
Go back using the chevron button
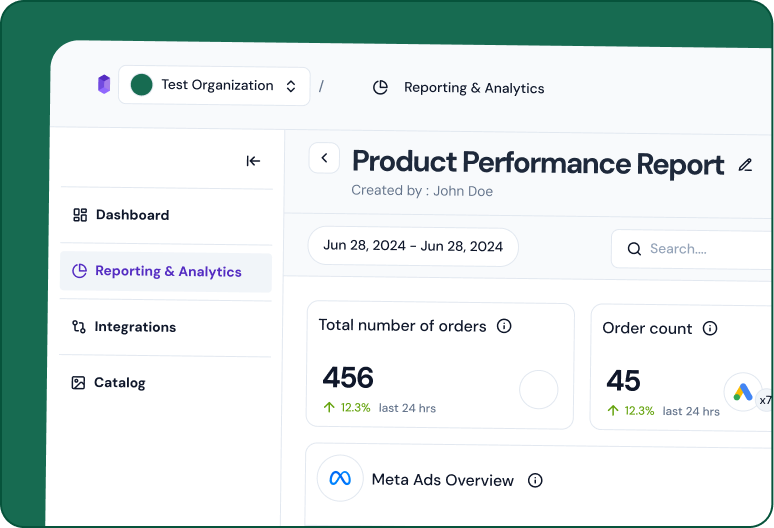pyautogui.click(x=324, y=158)
